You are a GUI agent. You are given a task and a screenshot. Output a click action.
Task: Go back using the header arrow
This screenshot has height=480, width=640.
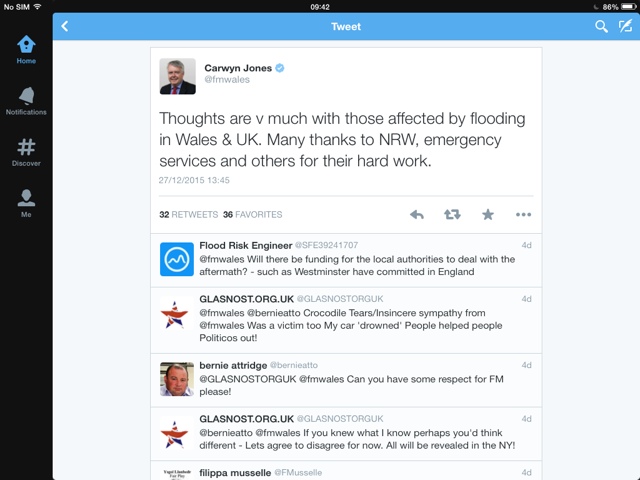[x=65, y=27]
